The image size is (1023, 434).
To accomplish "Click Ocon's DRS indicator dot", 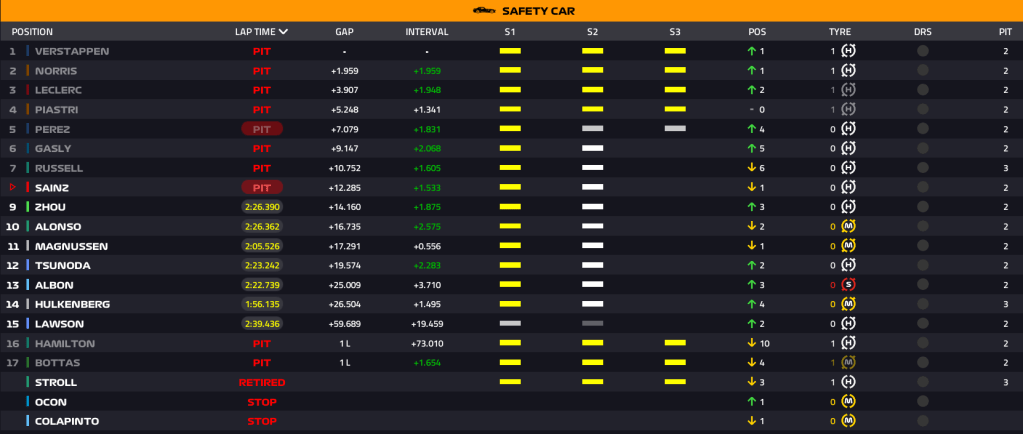I will point(923,401).
